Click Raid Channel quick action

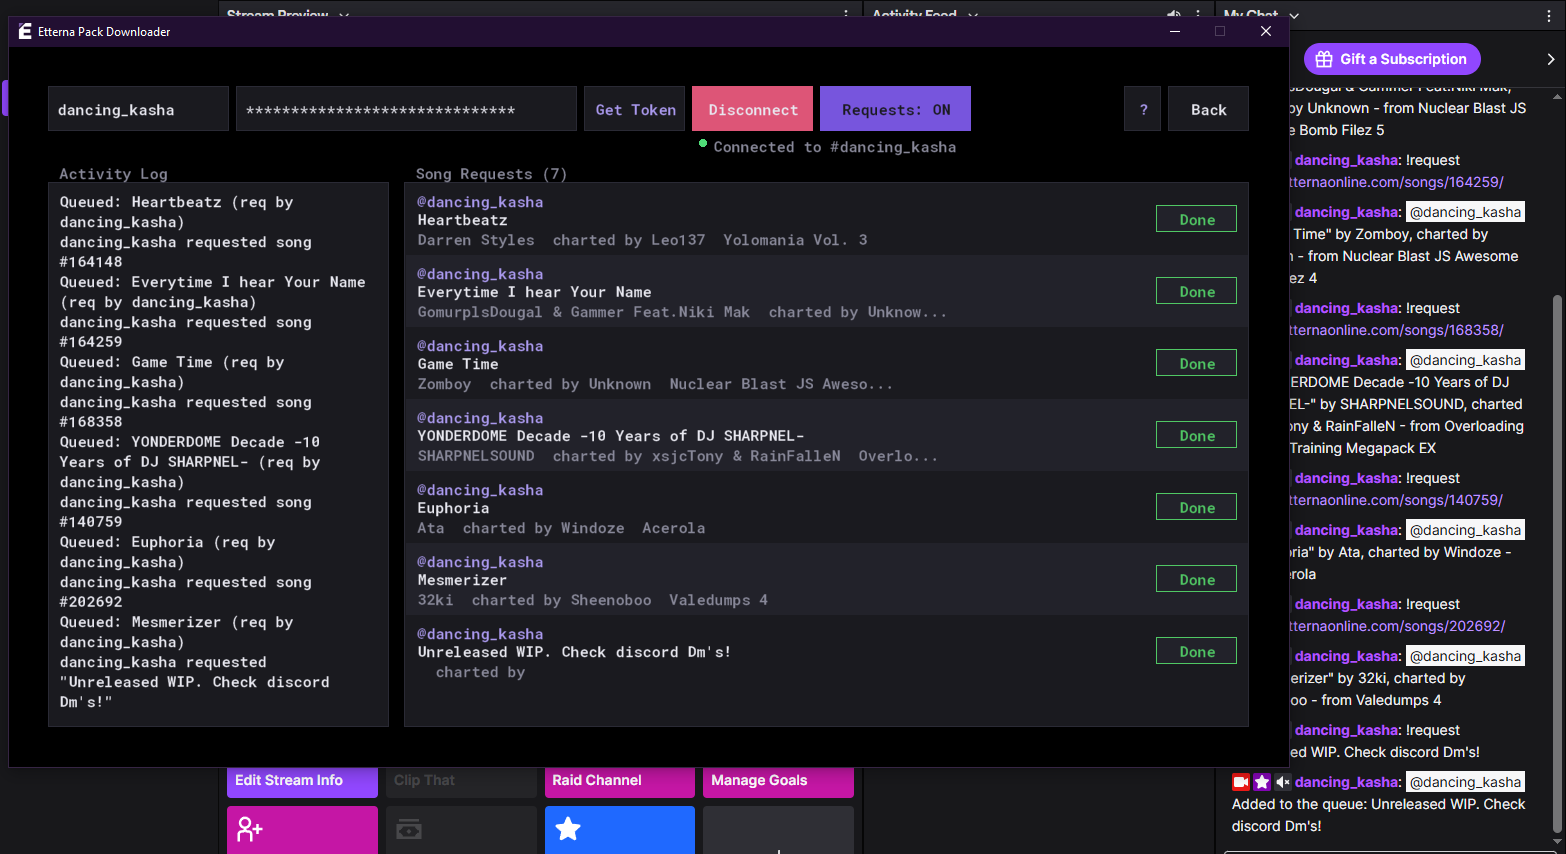(620, 781)
